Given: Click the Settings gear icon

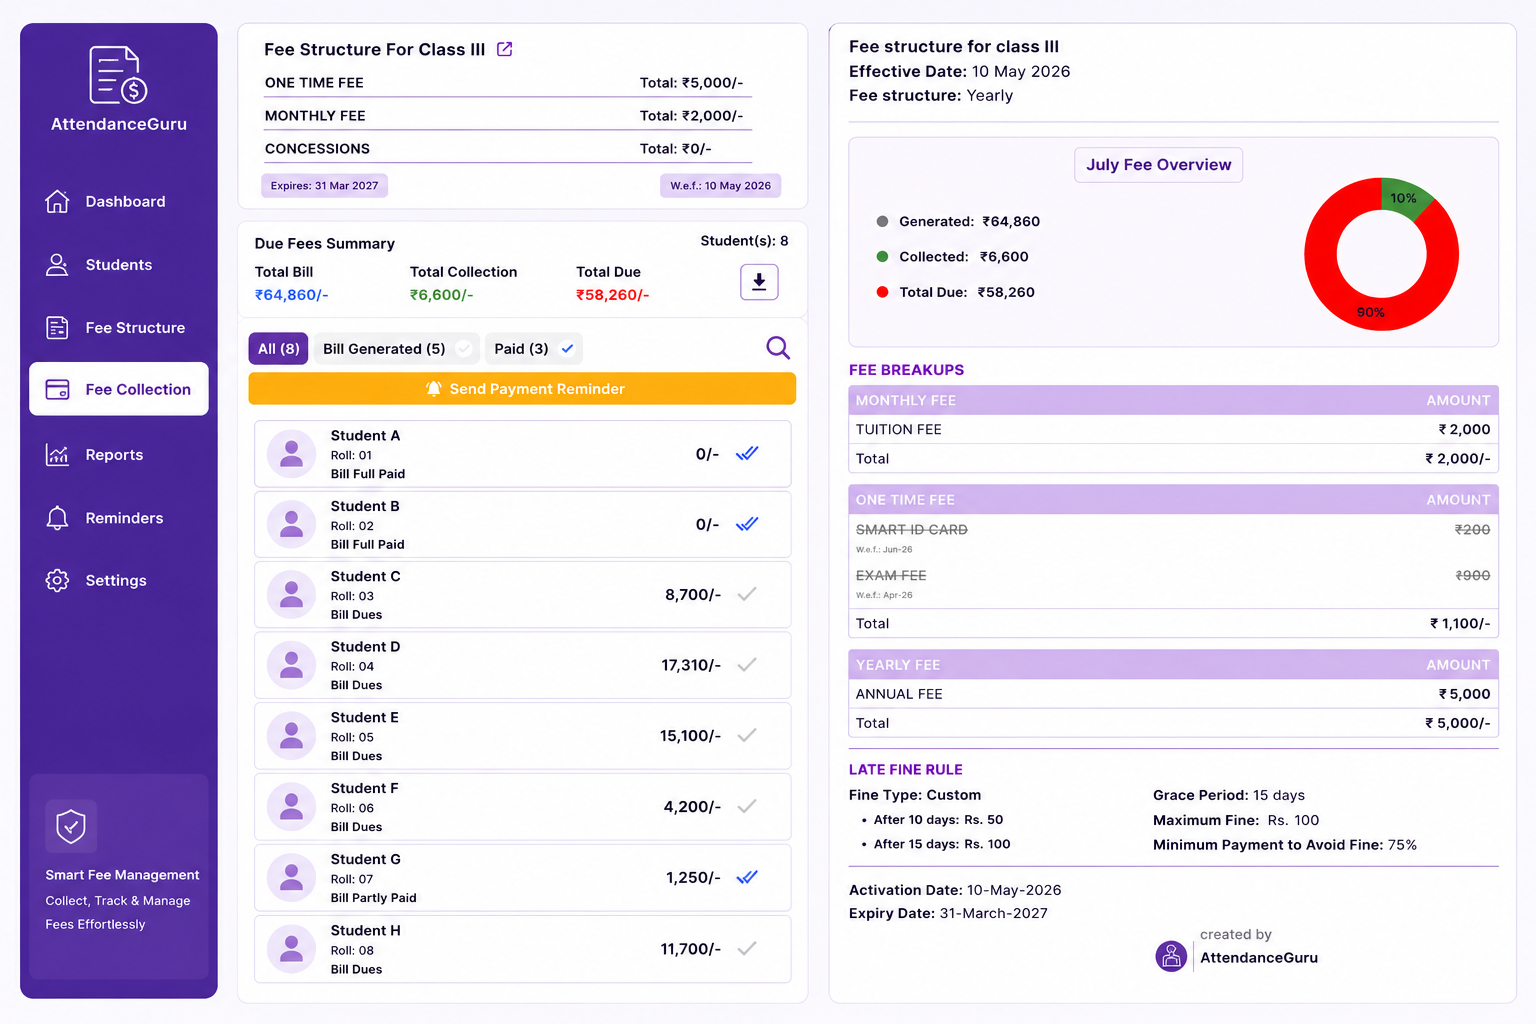Looking at the screenshot, I should coord(57,580).
